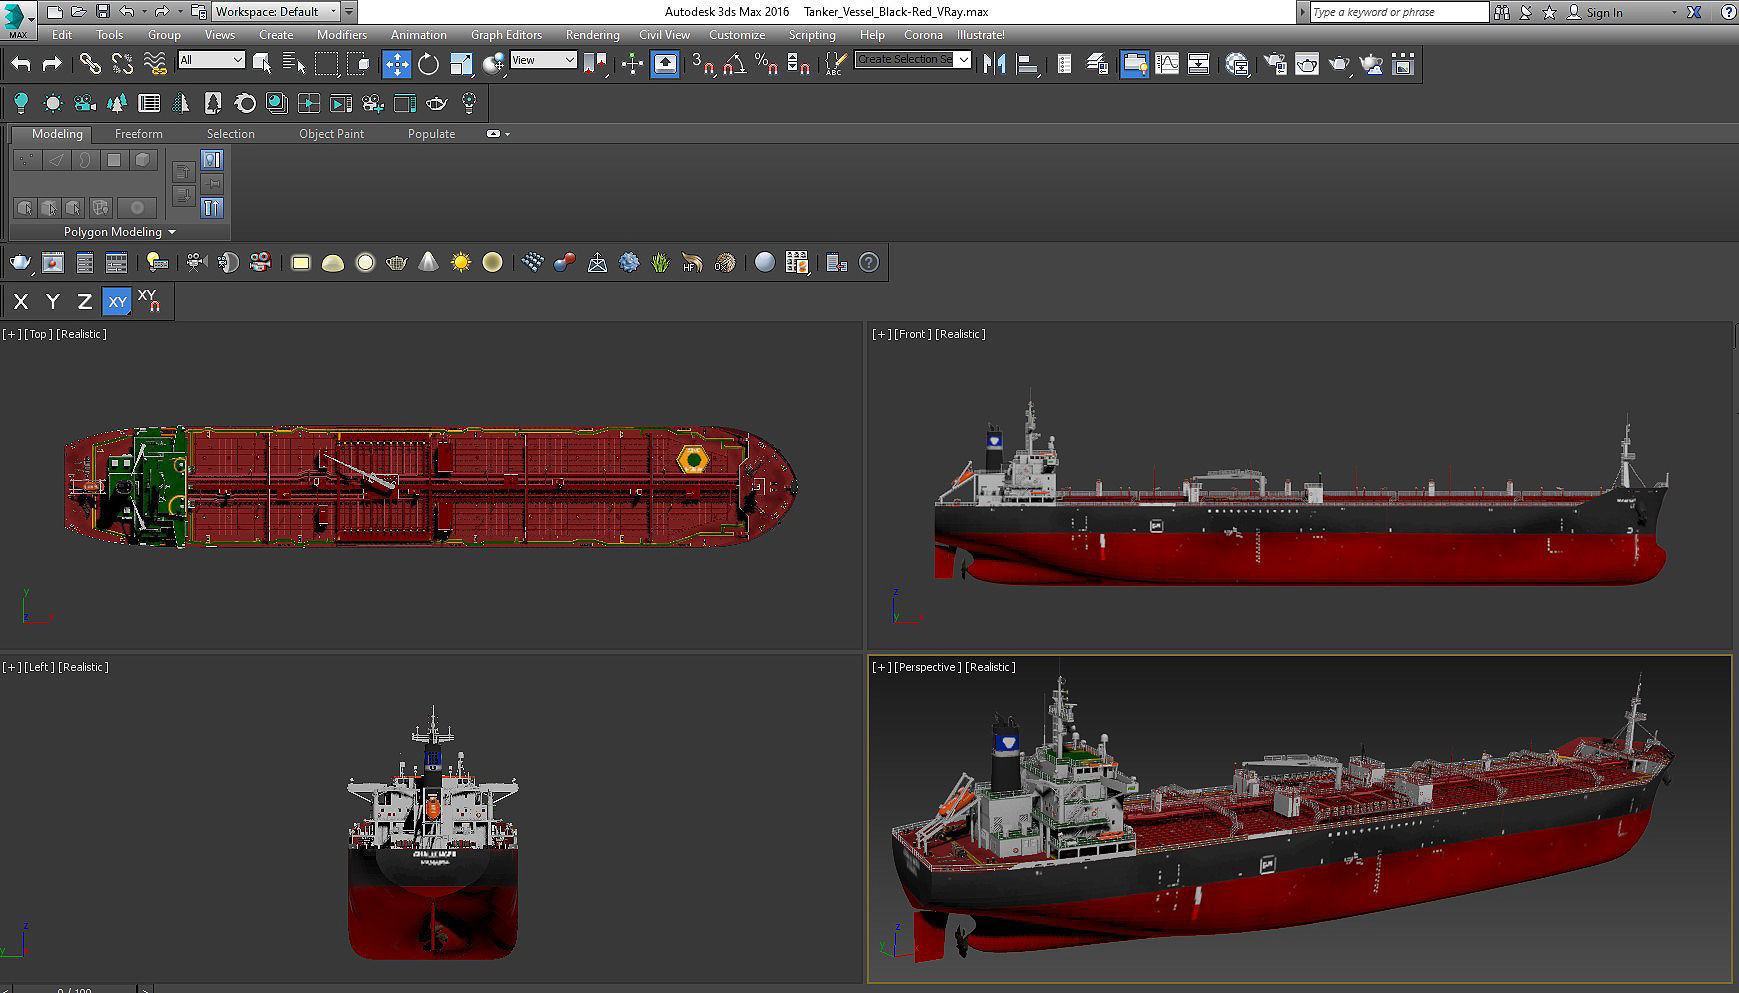
Task: Click the [Perspective] viewport label
Action: [928, 667]
